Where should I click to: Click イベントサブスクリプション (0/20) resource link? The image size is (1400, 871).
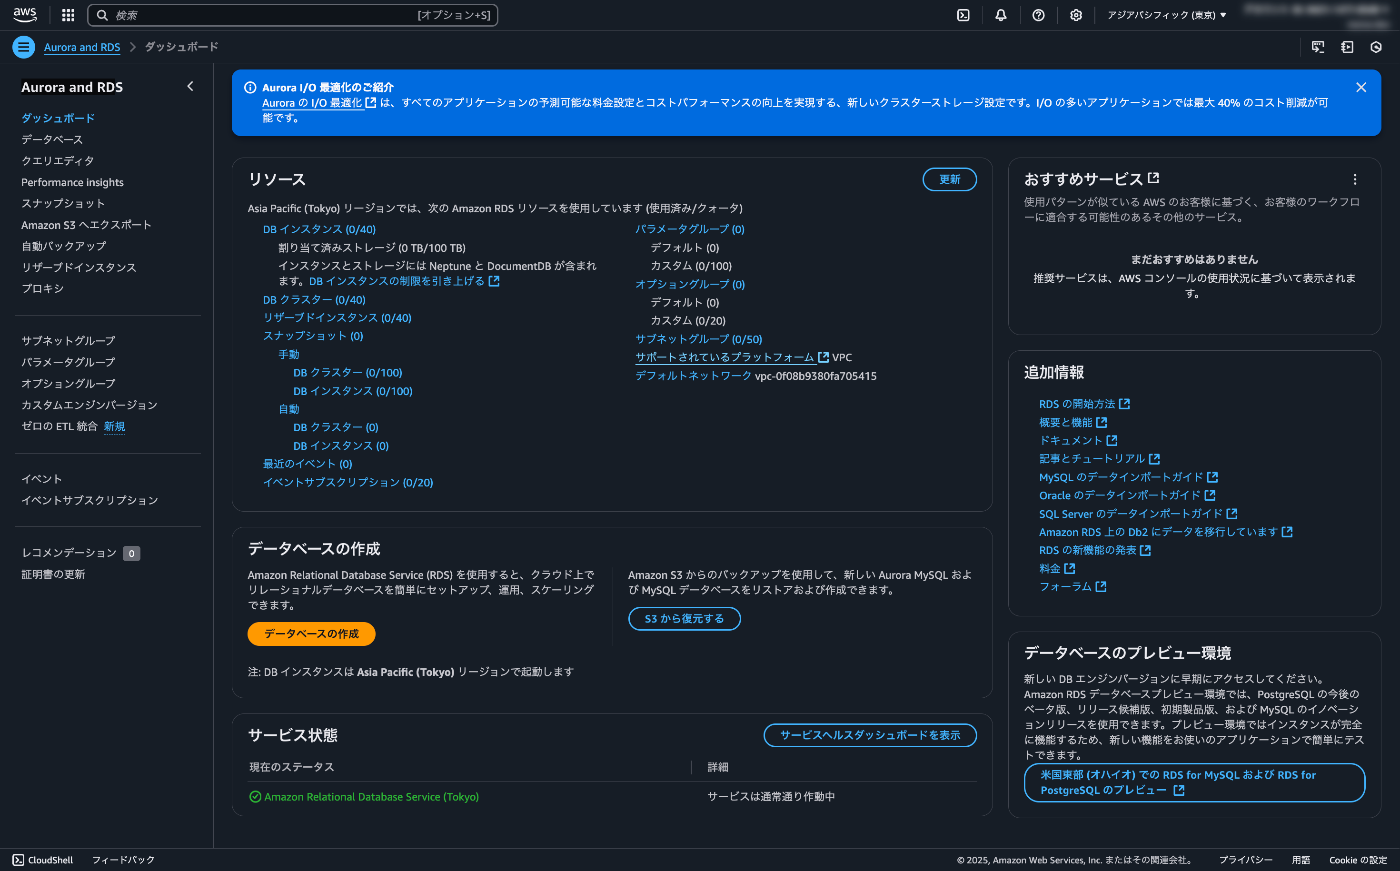click(x=348, y=482)
